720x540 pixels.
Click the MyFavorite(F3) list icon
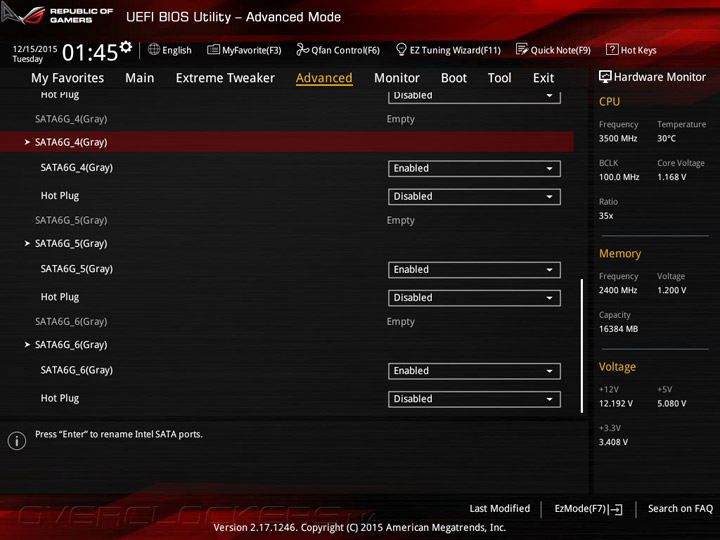pyautogui.click(x=213, y=50)
